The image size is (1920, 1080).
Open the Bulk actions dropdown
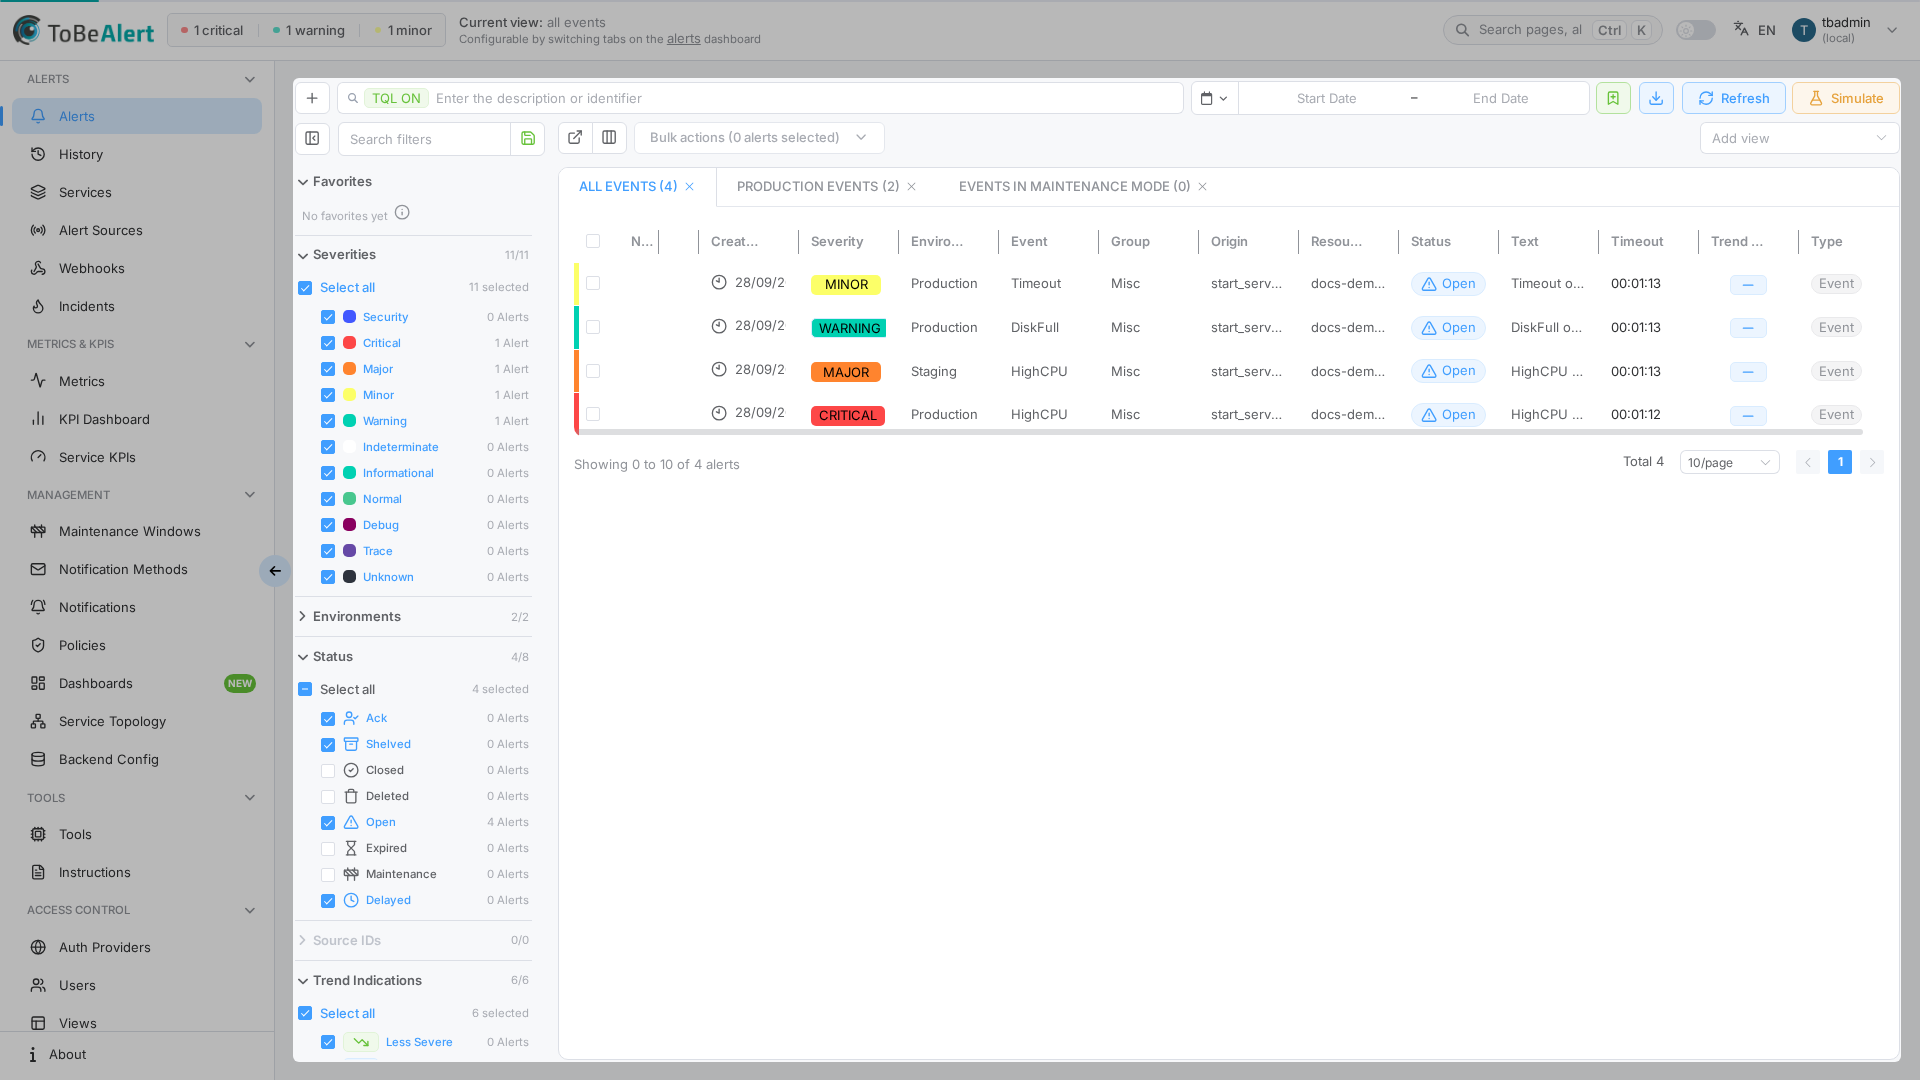pos(759,137)
